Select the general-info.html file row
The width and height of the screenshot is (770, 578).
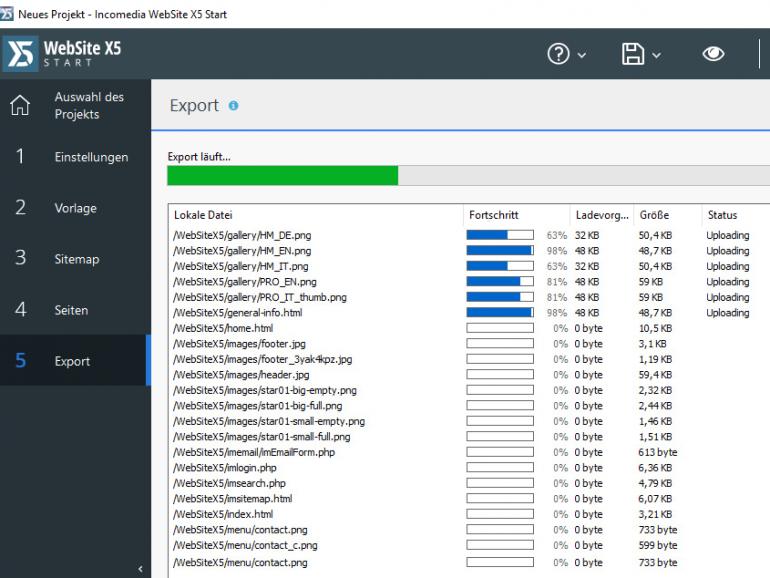238,313
